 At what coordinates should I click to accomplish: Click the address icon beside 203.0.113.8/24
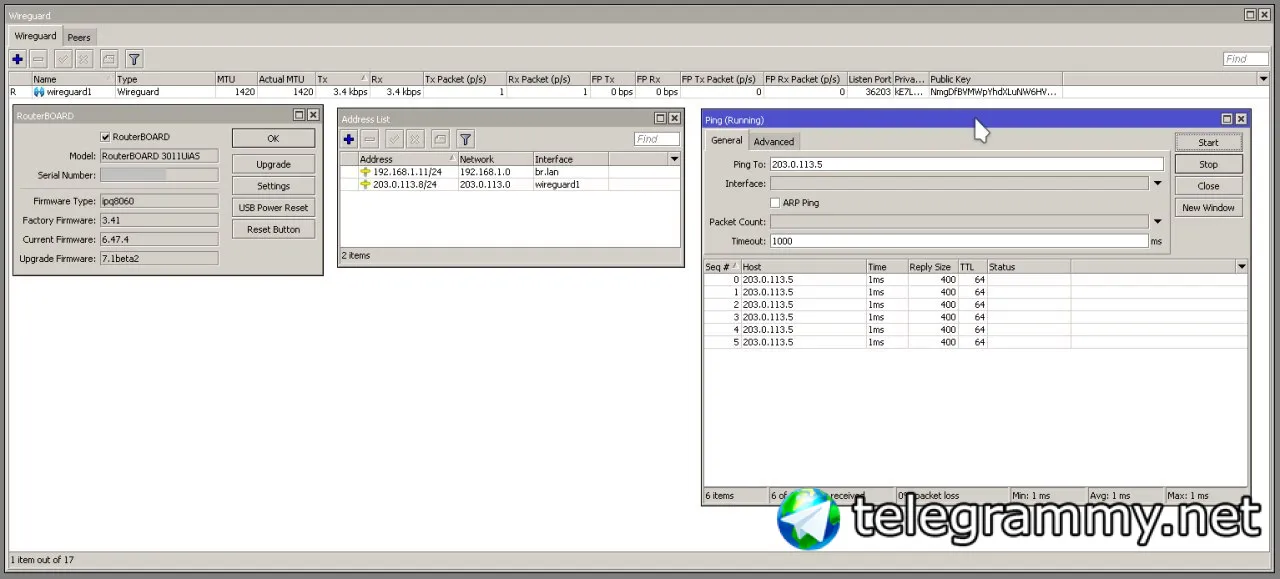click(x=365, y=185)
